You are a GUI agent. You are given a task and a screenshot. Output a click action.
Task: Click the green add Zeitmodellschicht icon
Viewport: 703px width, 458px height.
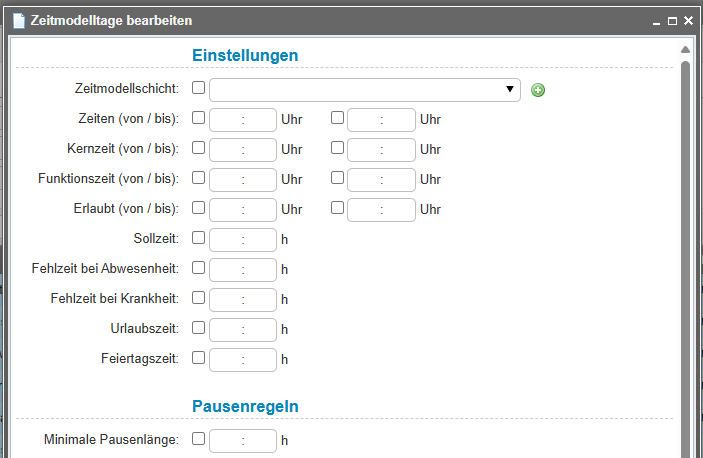point(538,90)
